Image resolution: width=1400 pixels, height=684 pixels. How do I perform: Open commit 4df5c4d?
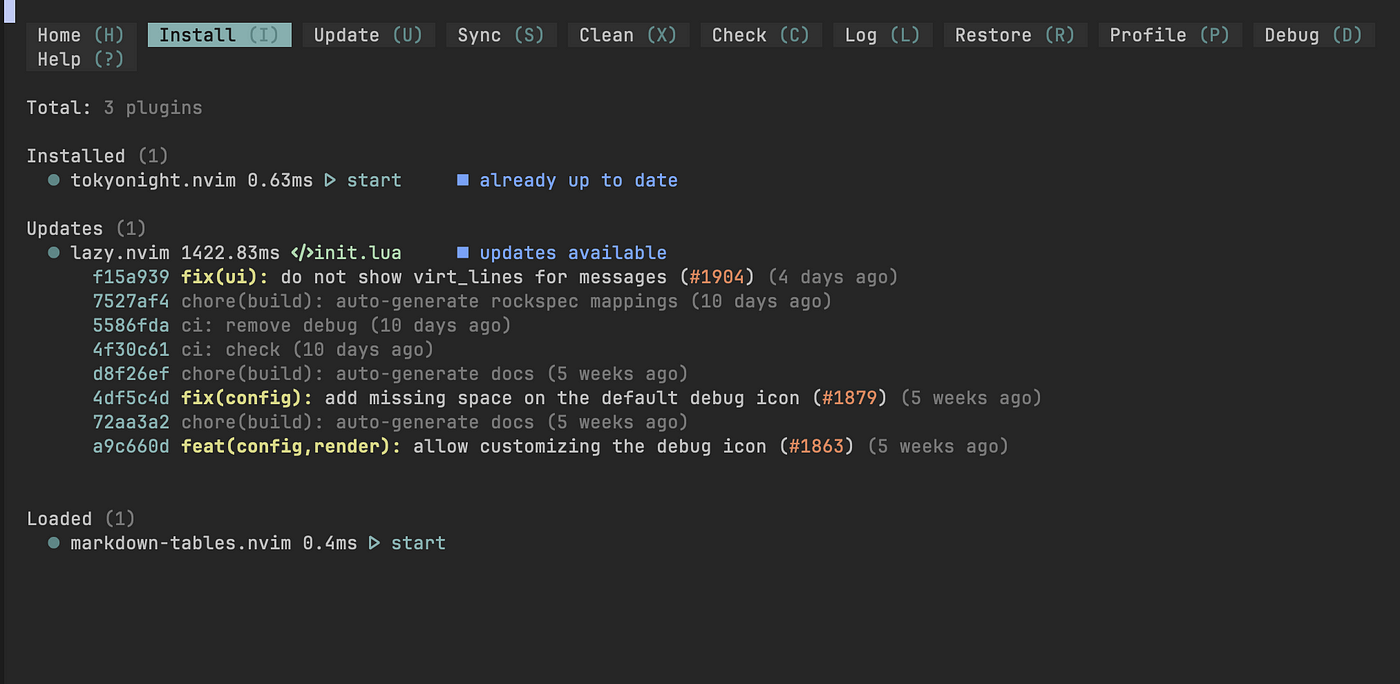coord(131,398)
